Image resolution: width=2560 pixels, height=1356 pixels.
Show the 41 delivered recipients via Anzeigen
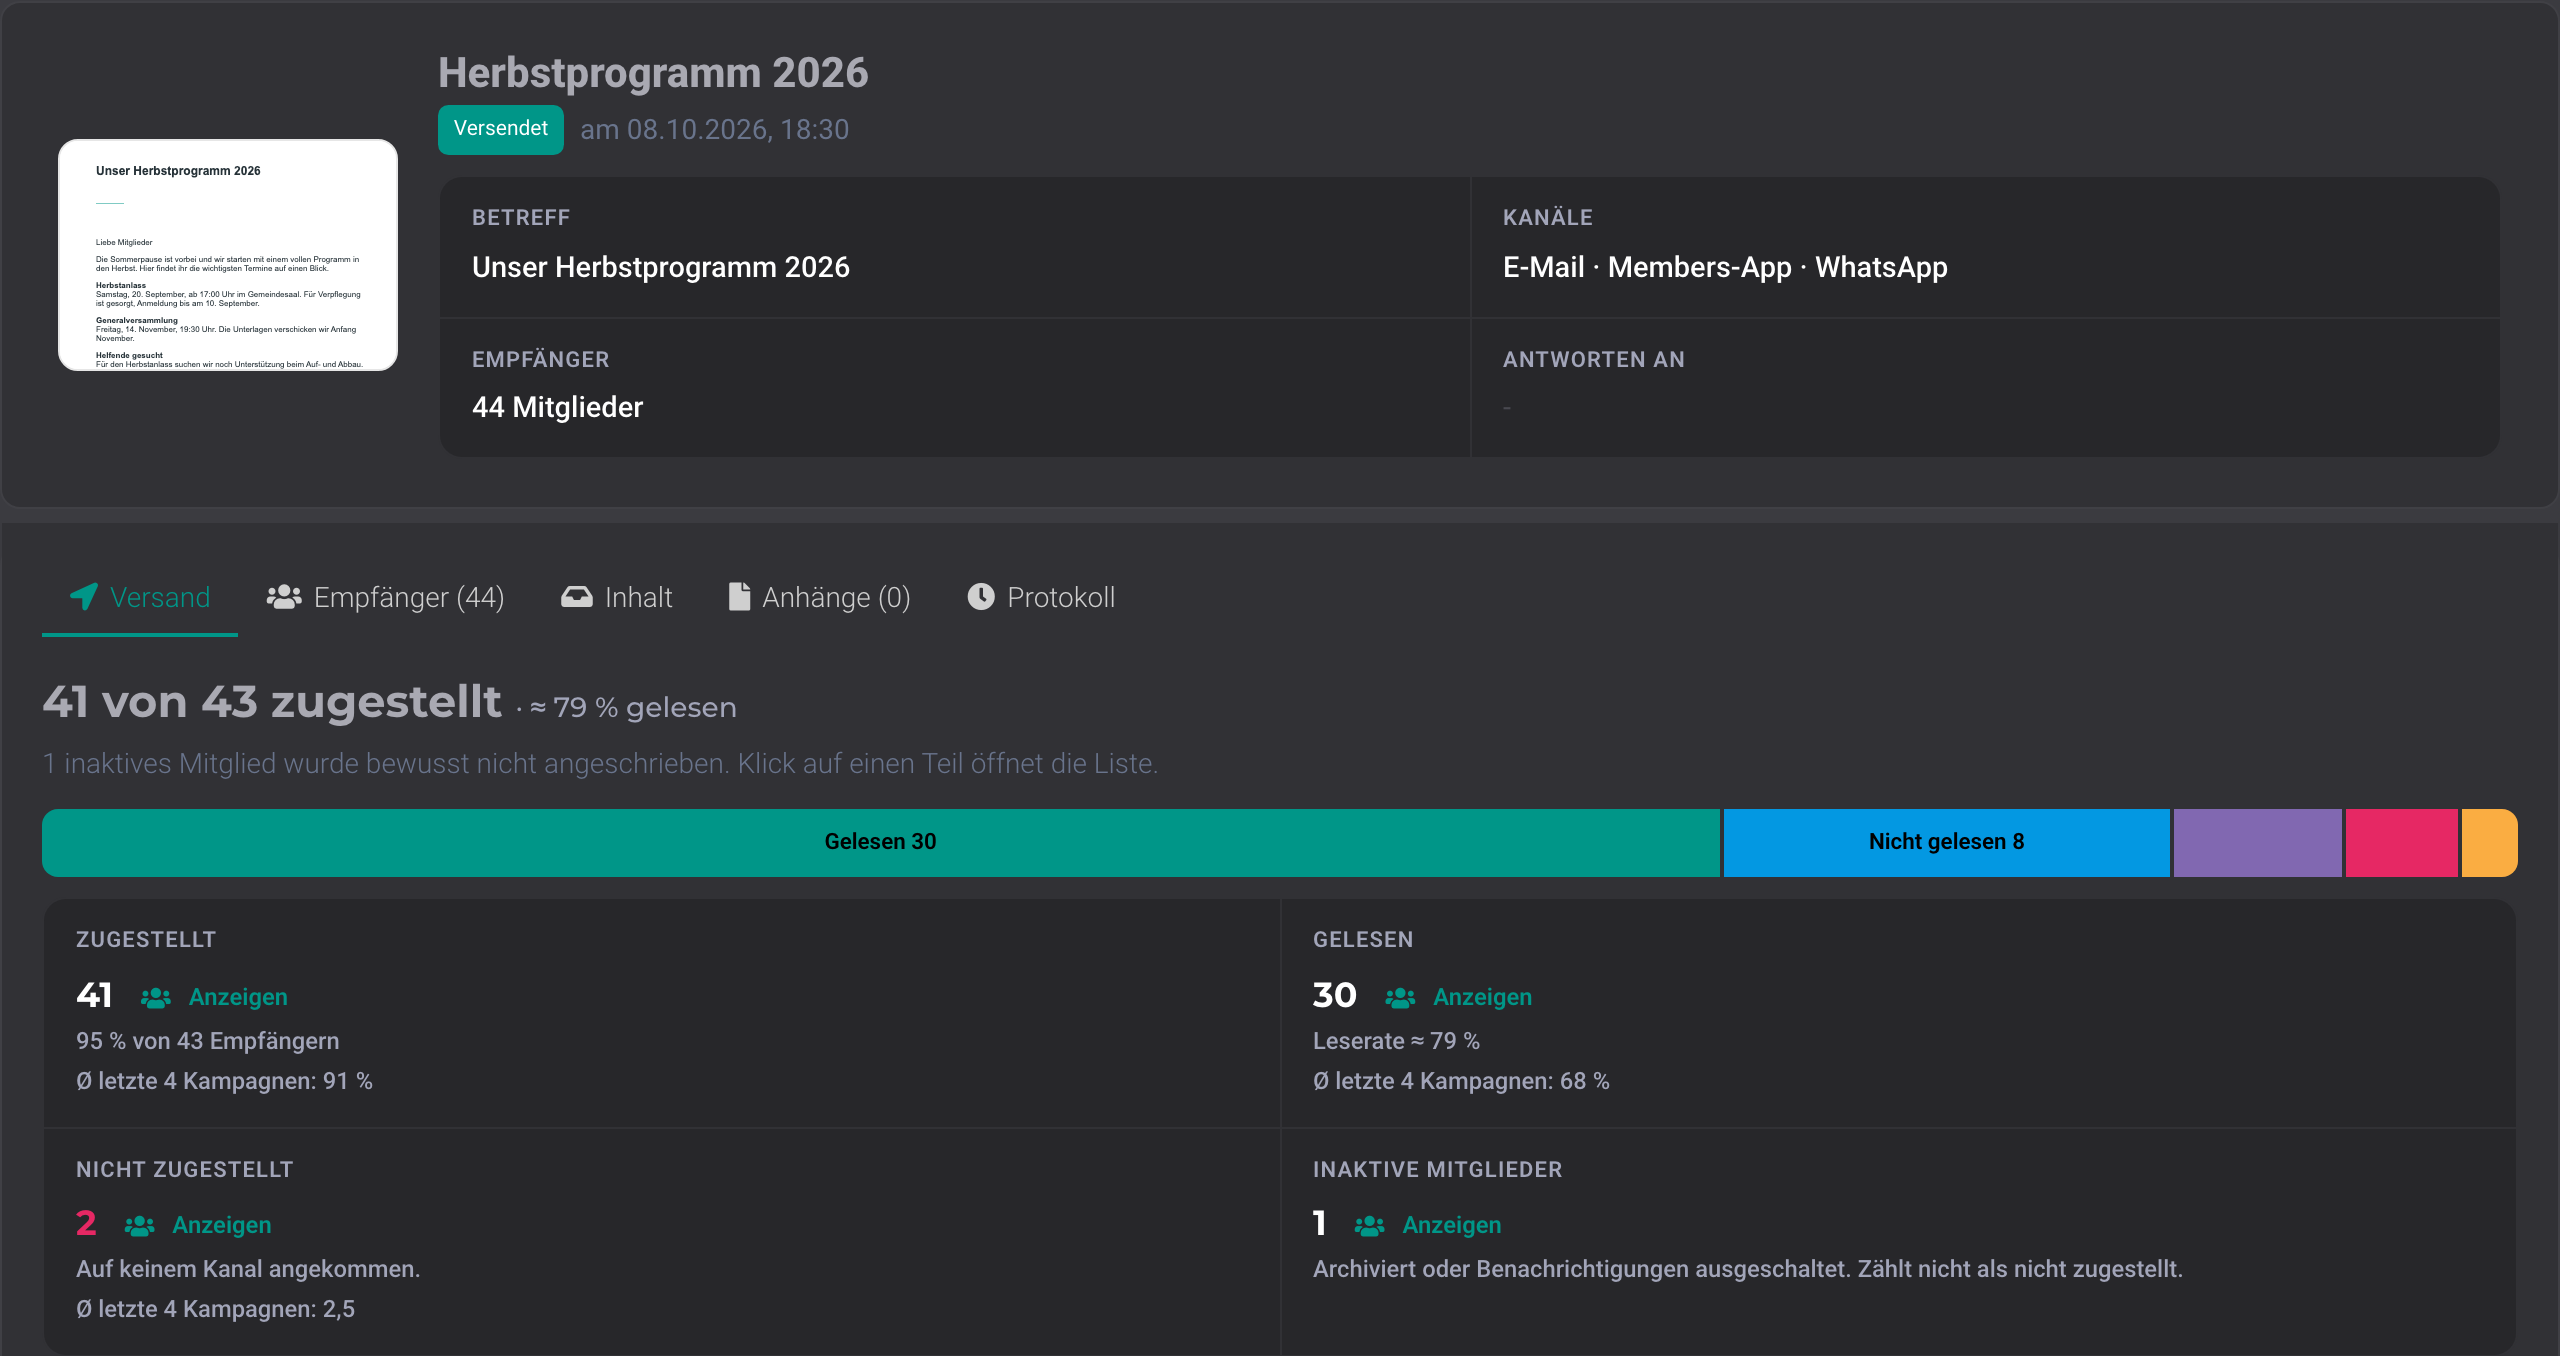(x=238, y=997)
